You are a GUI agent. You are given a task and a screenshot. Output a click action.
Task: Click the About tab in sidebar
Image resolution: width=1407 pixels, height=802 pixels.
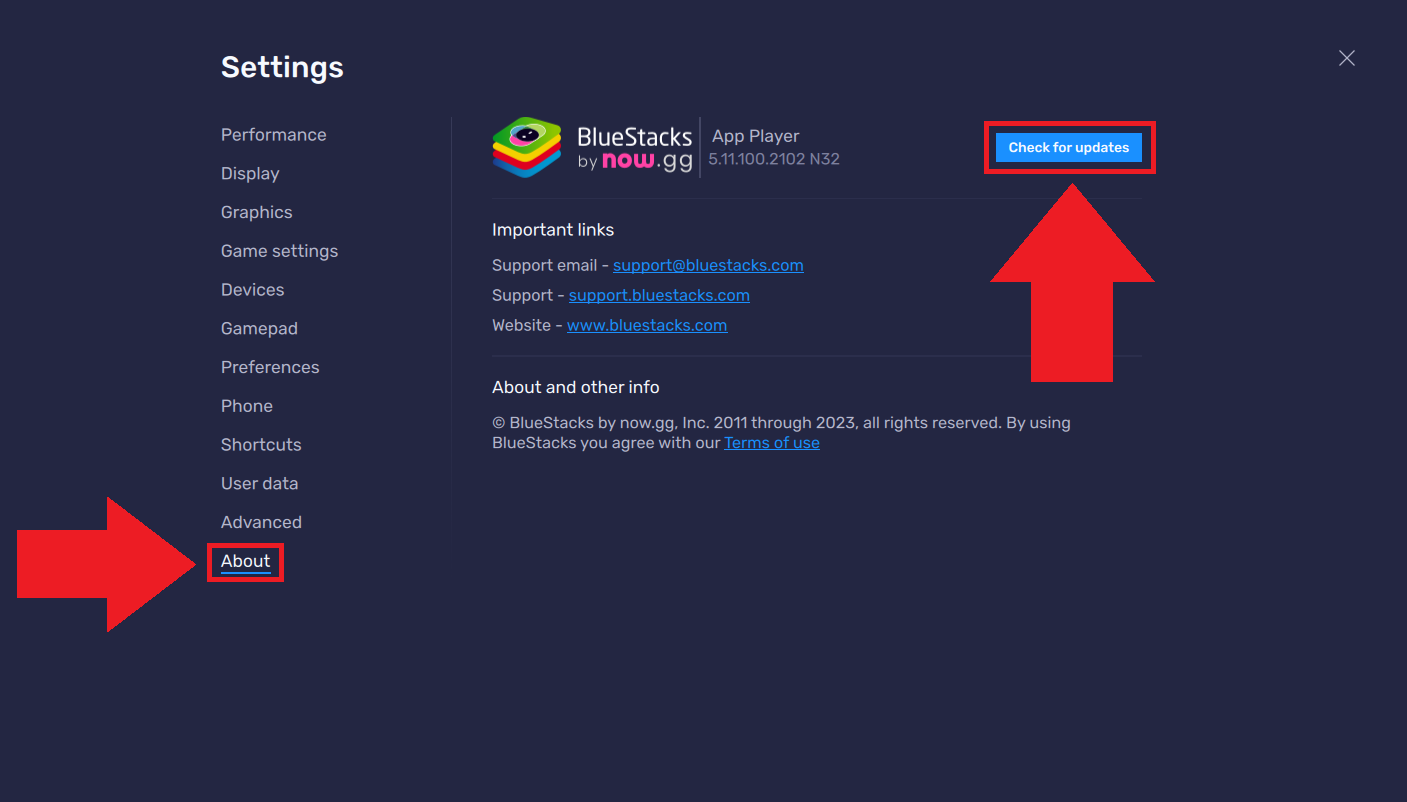245,561
